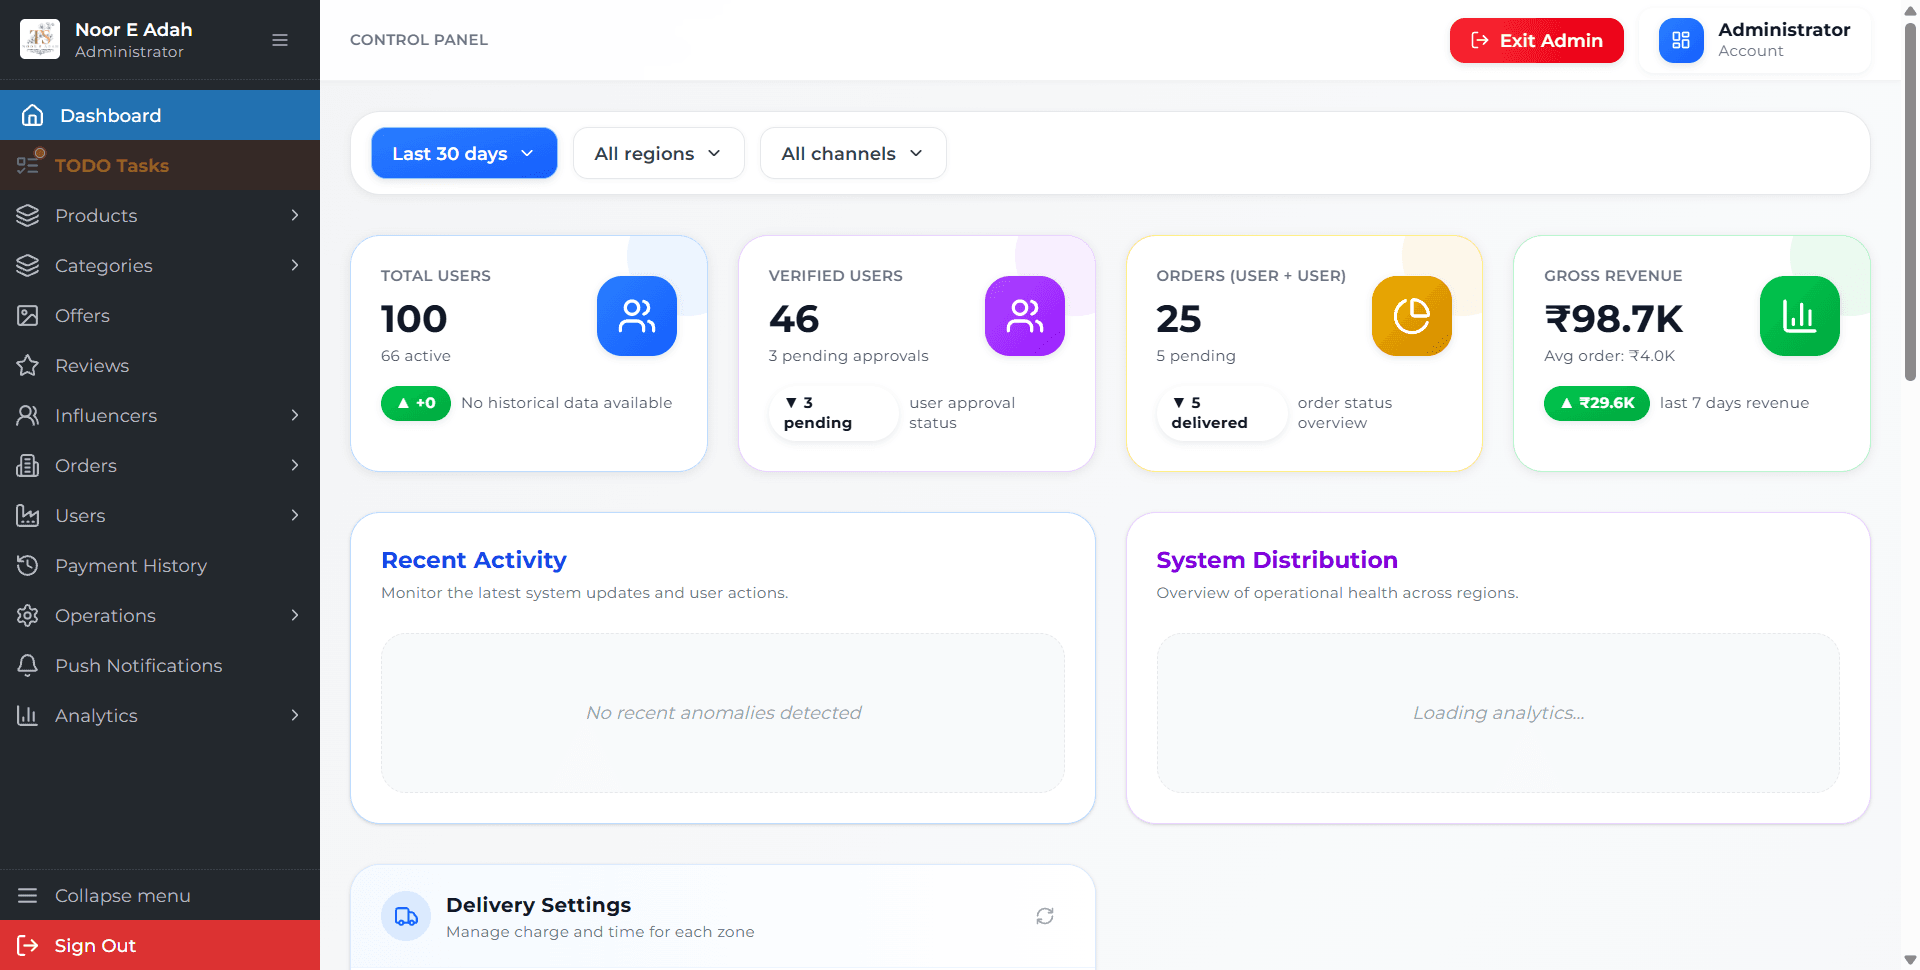Click the Categories stack icon
The width and height of the screenshot is (1920, 970).
pos(28,265)
